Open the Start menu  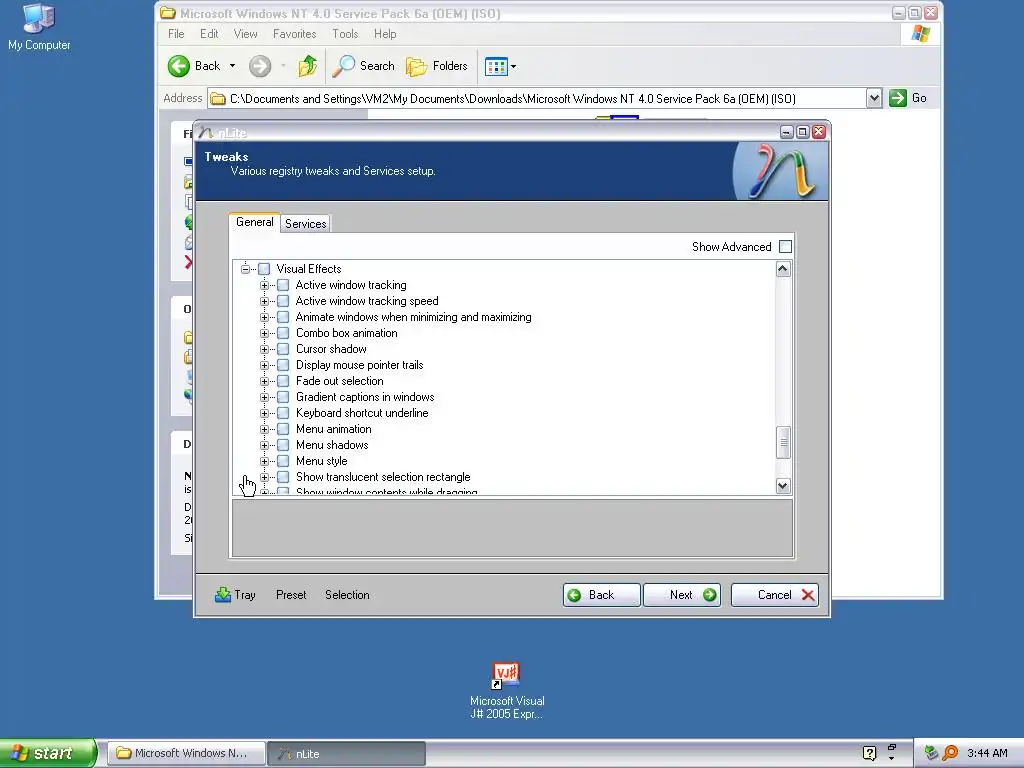(x=48, y=753)
